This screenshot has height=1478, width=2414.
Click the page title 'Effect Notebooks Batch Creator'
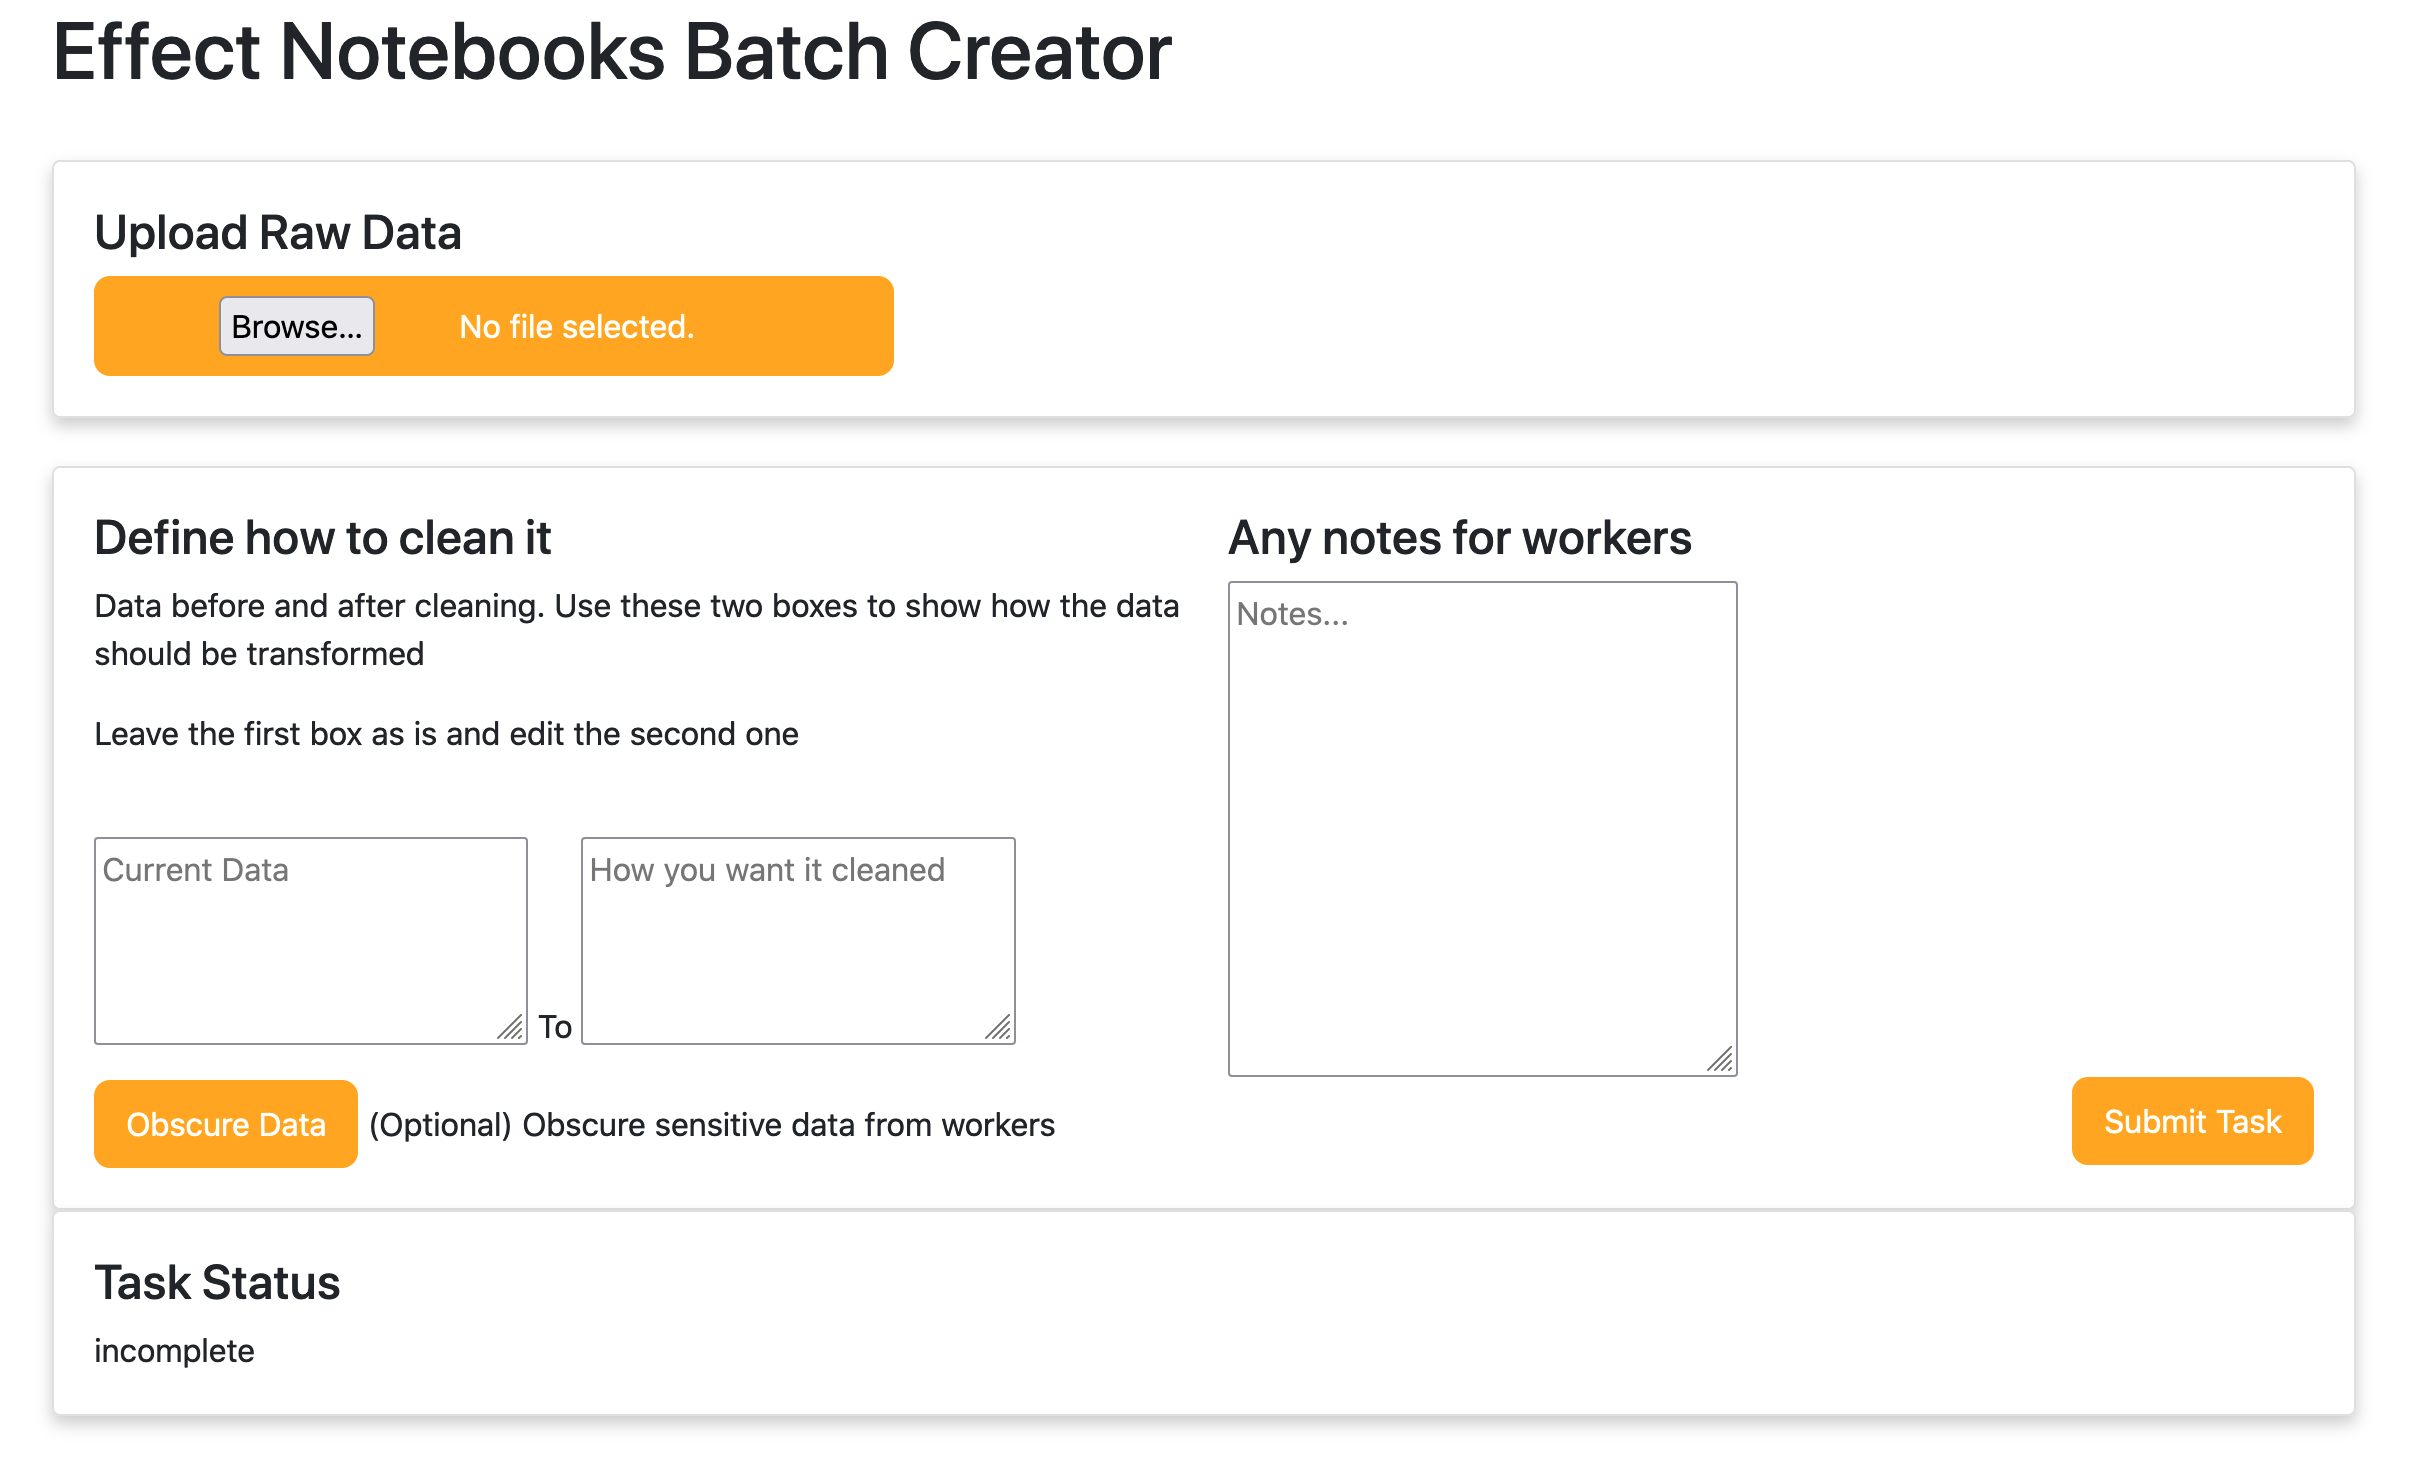pyautogui.click(x=611, y=52)
